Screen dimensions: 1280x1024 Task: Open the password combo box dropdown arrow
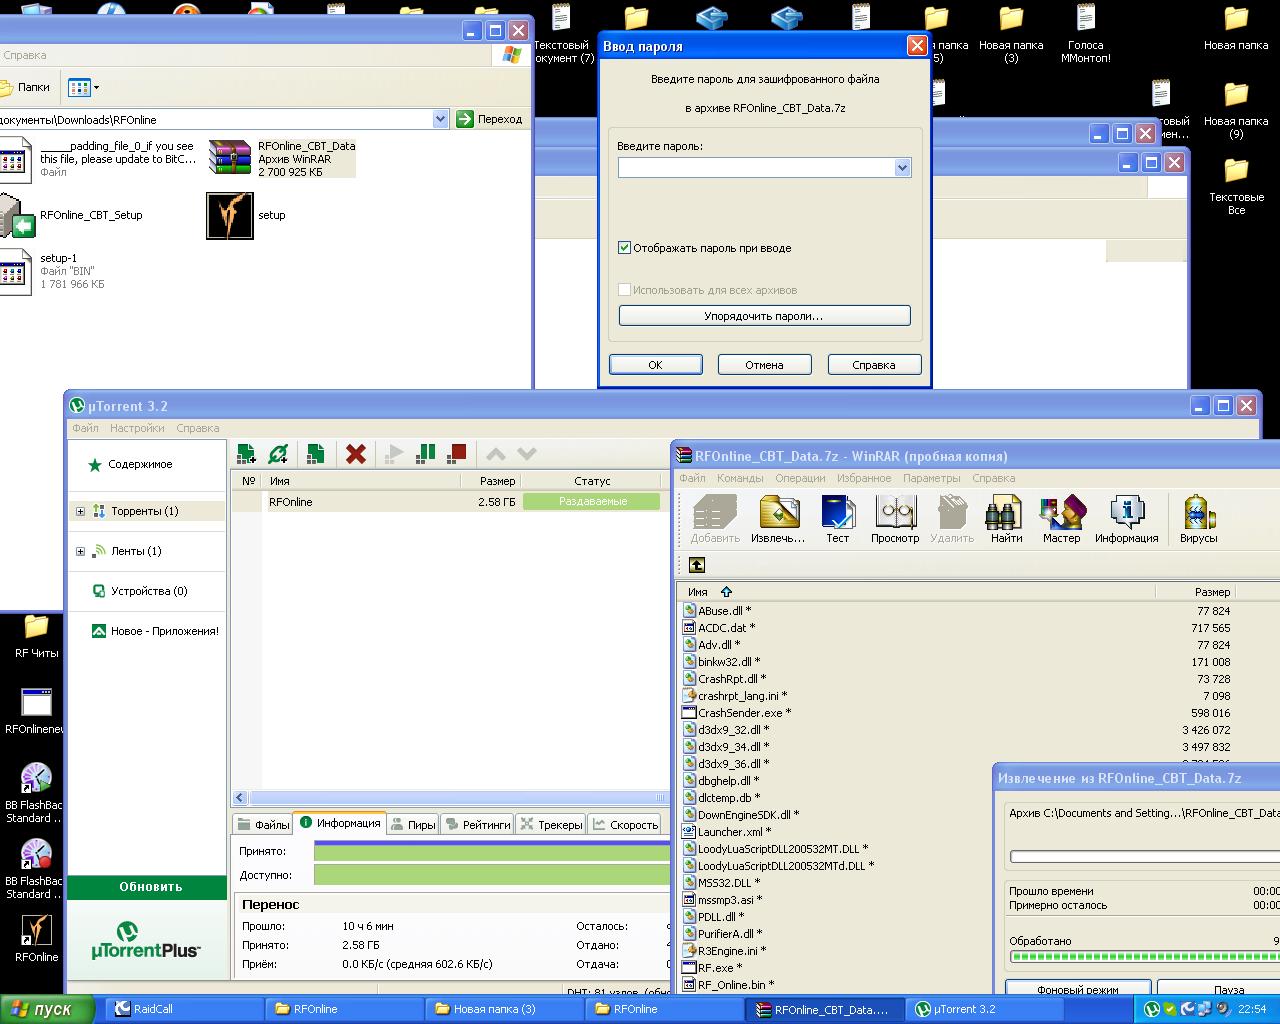(902, 168)
